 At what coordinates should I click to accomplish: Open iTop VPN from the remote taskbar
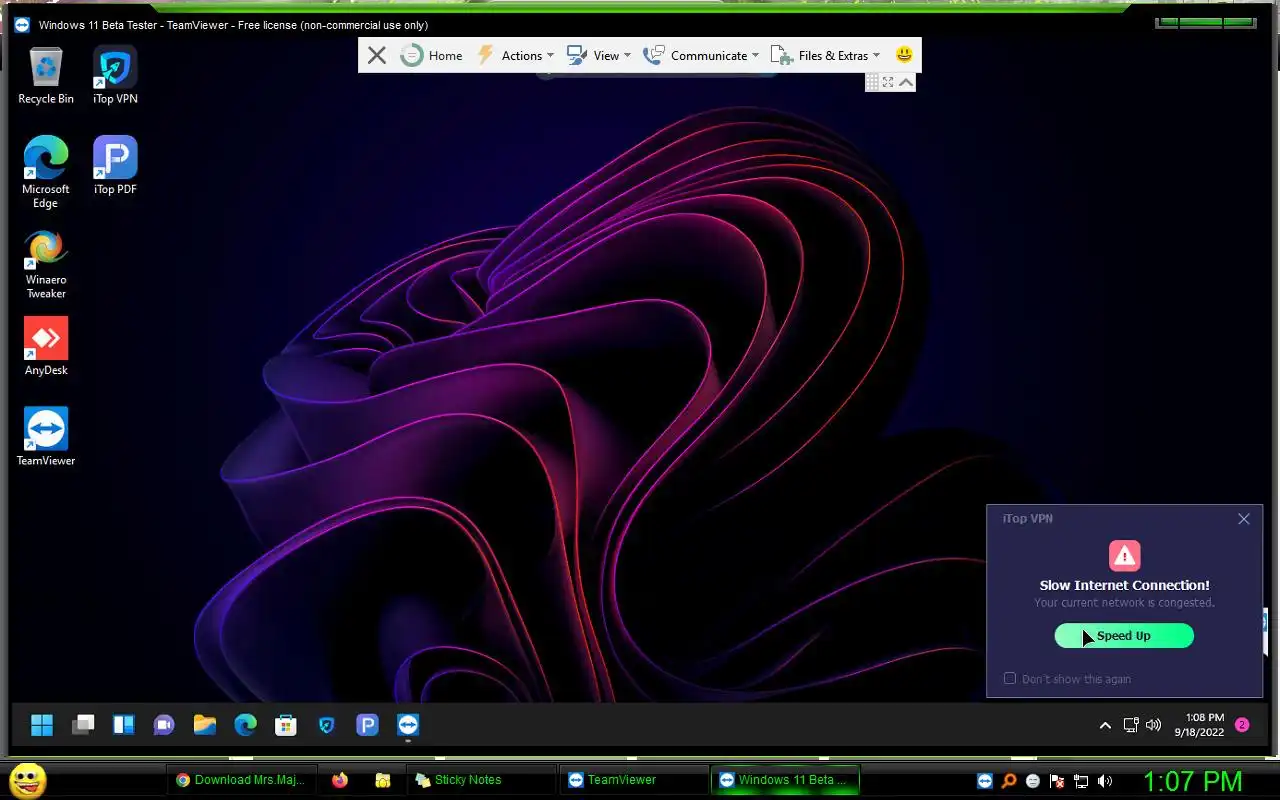pos(326,725)
